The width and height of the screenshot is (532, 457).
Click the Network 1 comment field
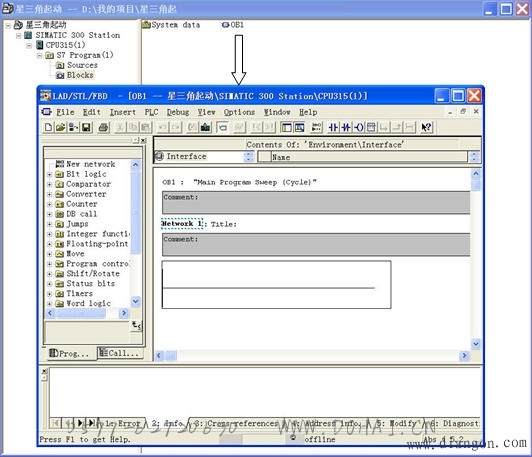coord(316,245)
